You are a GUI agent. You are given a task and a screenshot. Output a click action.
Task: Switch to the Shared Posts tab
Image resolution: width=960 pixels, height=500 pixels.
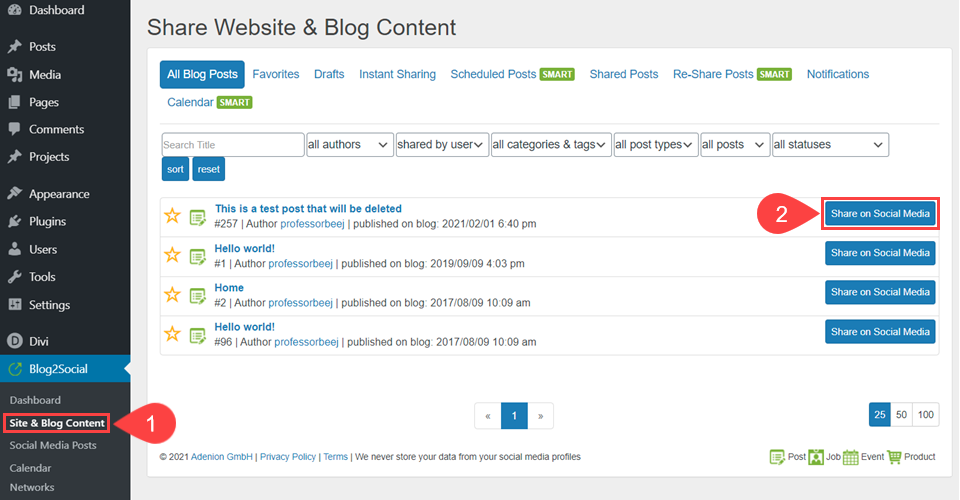[x=624, y=75]
